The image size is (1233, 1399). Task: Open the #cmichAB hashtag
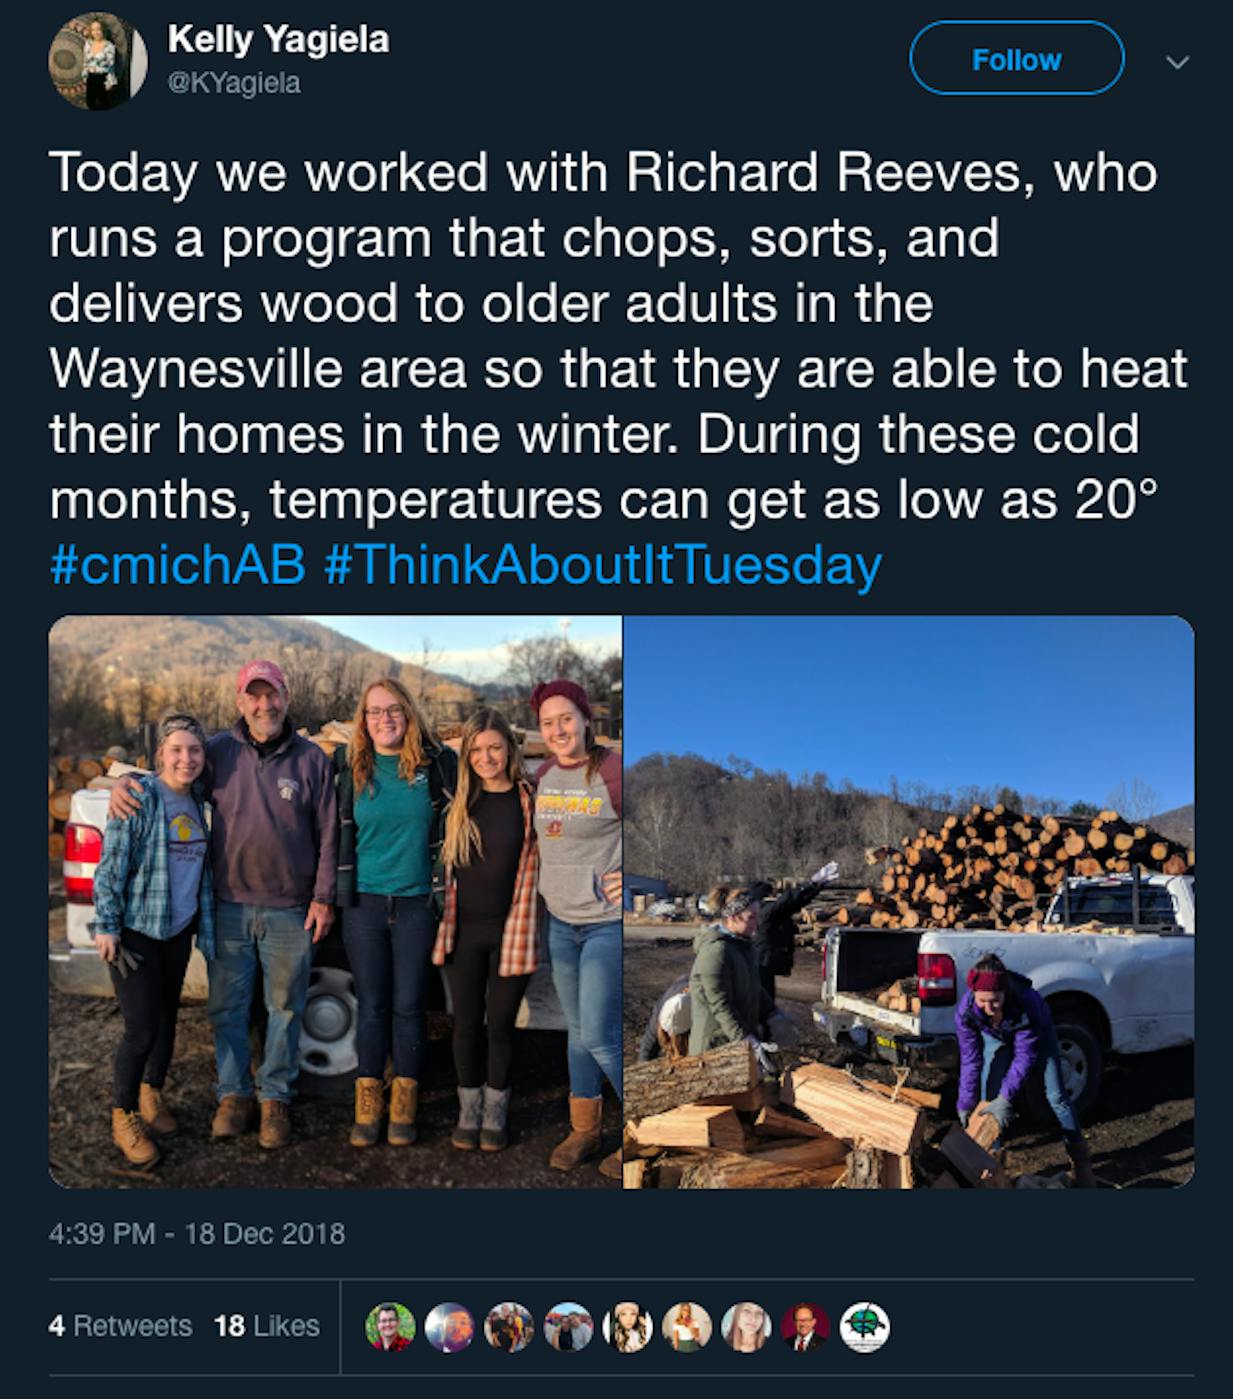[177, 565]
